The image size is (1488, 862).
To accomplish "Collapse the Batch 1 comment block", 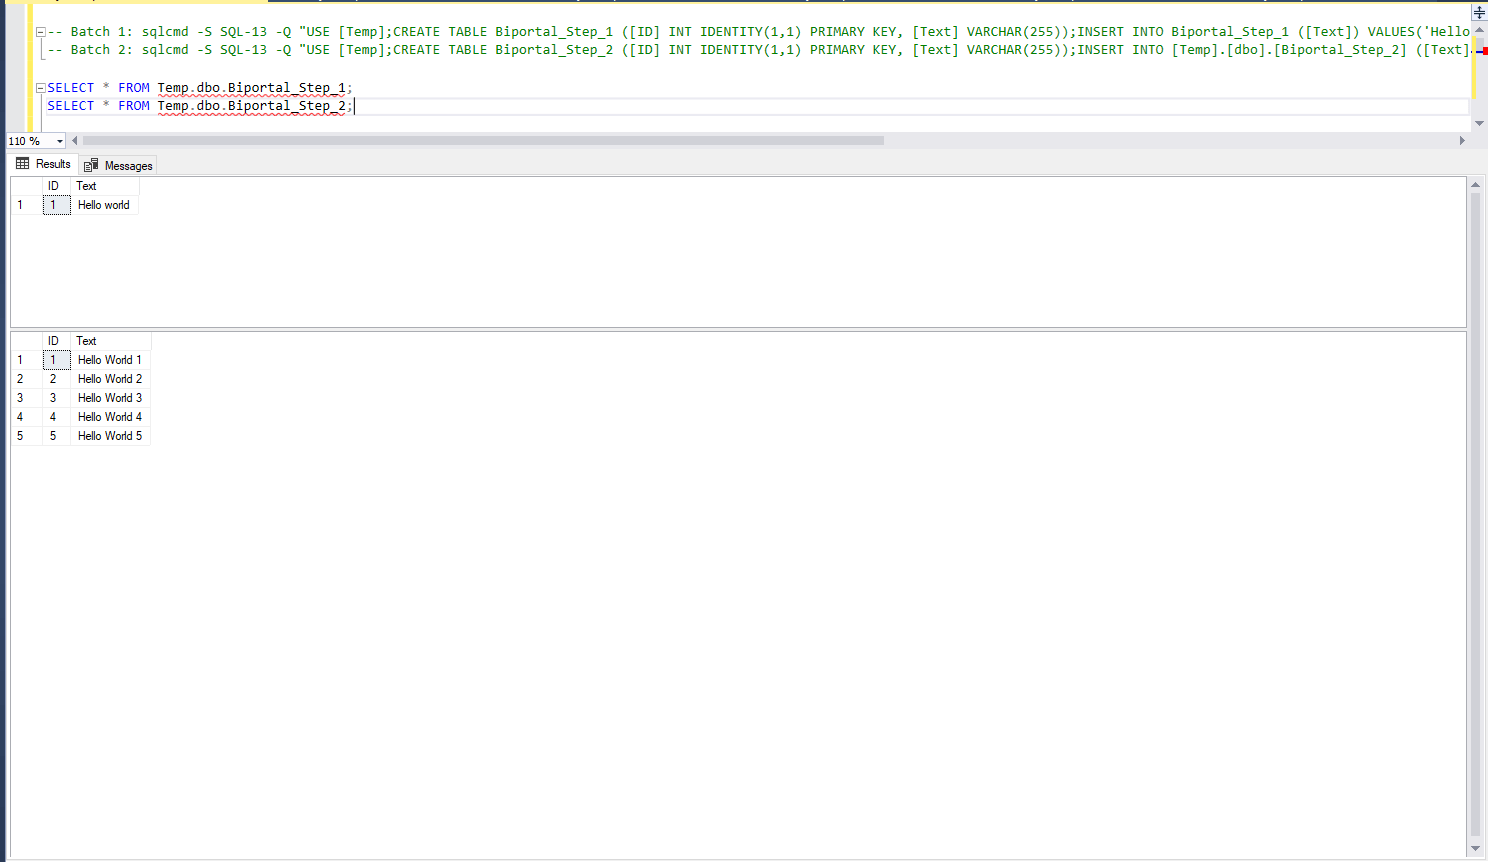I will pos(41,32).
